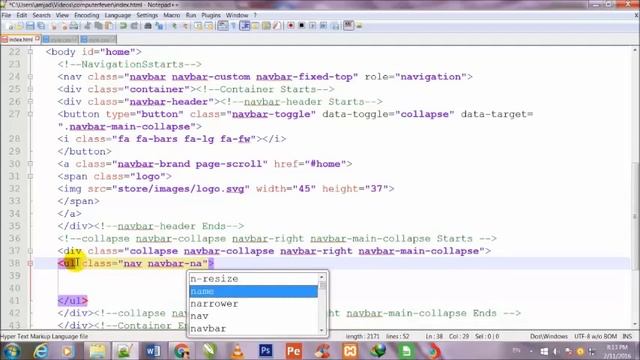This screenshot has height=360, width=640.
Task: Click autocomplete list scroll-up arrow
Action: pyautogui.click(x=322, y=277)
